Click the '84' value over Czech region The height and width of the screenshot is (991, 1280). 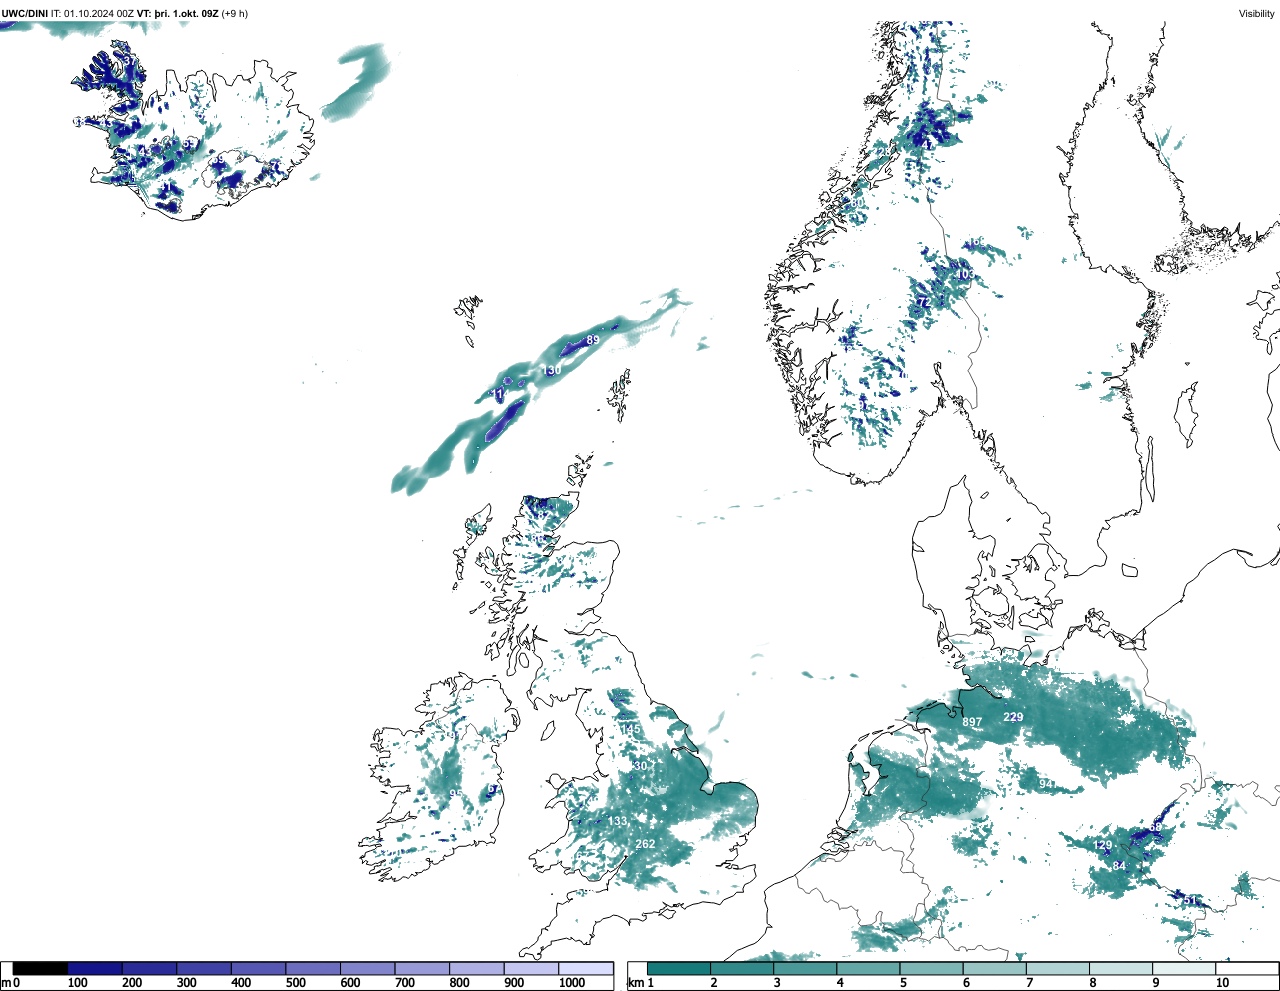[x=1119, y=866]
